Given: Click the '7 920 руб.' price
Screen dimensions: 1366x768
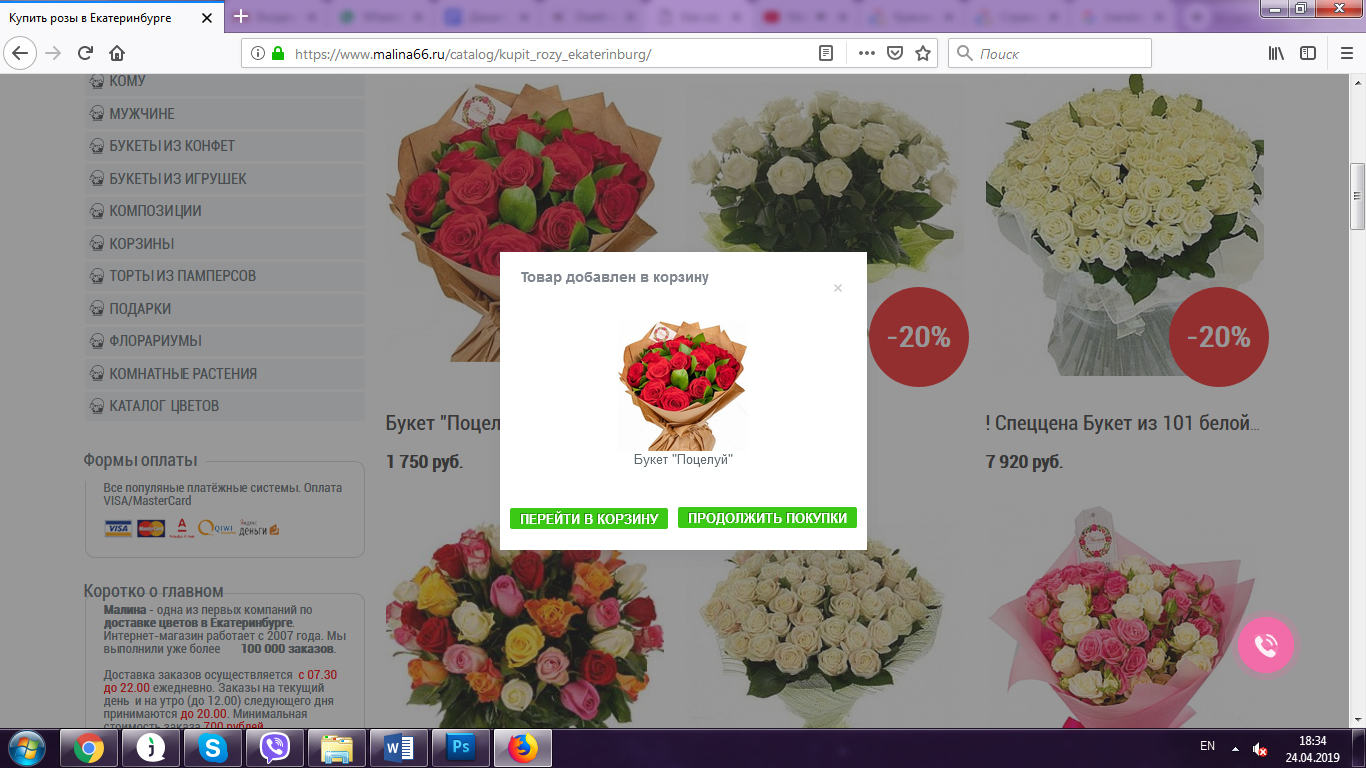Looking at the screenshot, I should point(1024,462).
